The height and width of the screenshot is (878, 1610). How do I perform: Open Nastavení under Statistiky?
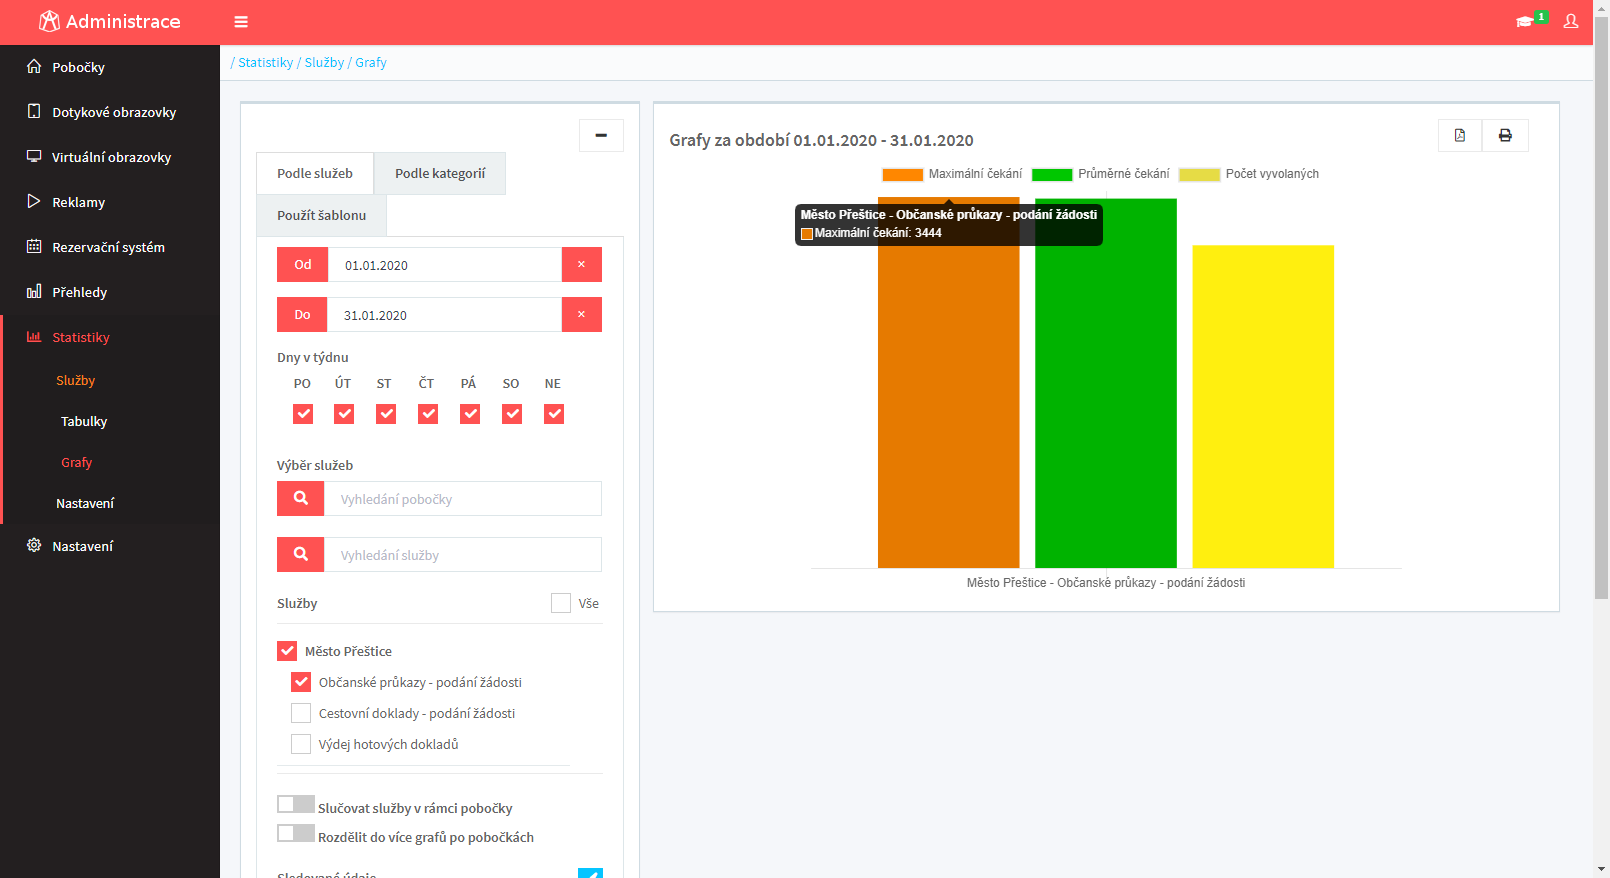[x=85, y=503]
